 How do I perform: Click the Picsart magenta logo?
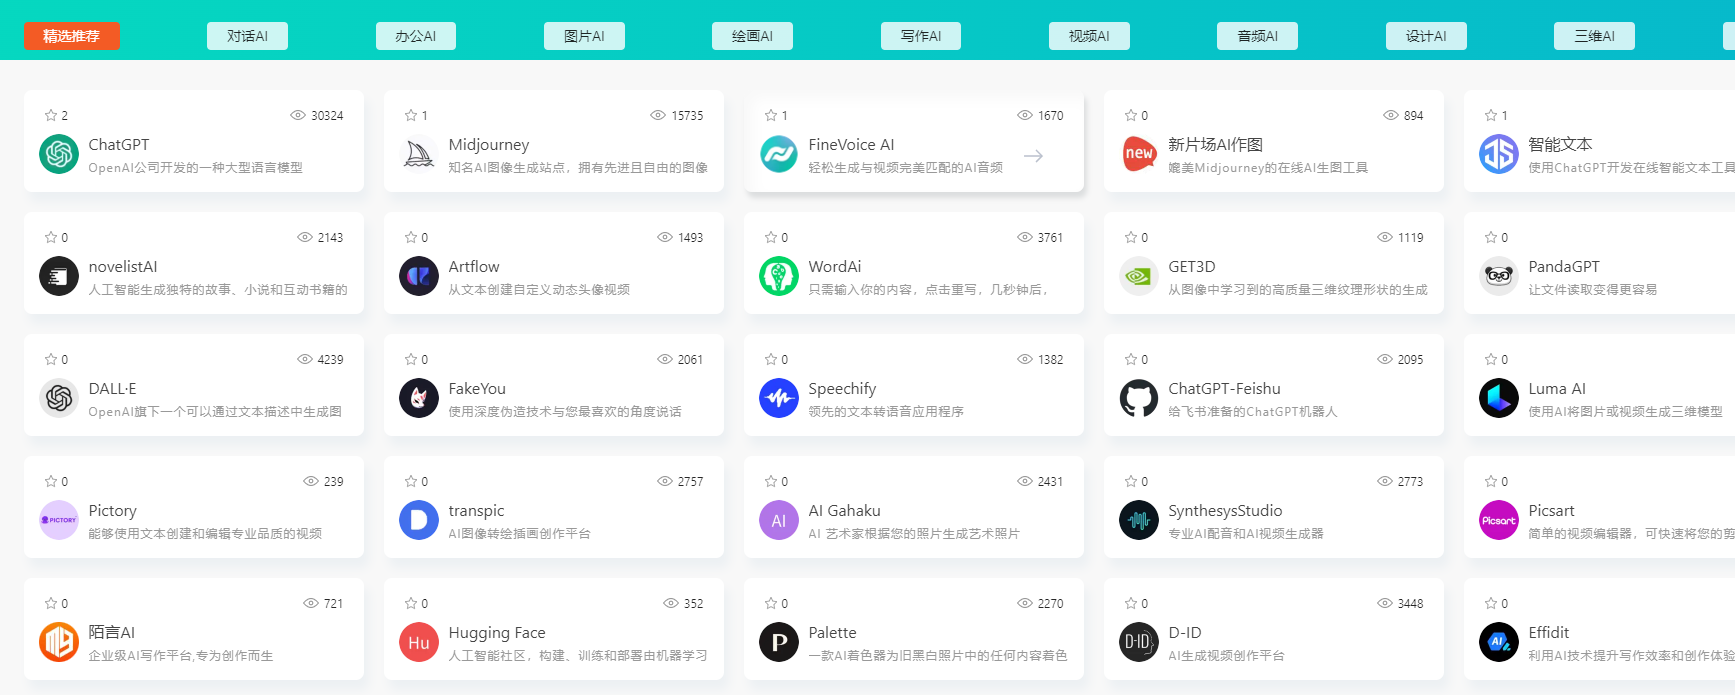pos(1499,520)
